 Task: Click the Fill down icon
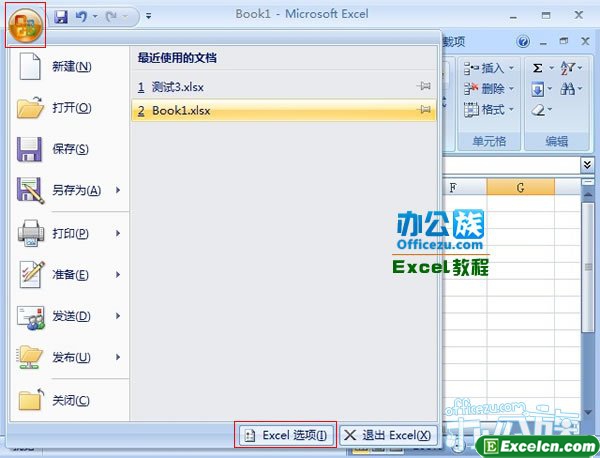coord(538,90)
